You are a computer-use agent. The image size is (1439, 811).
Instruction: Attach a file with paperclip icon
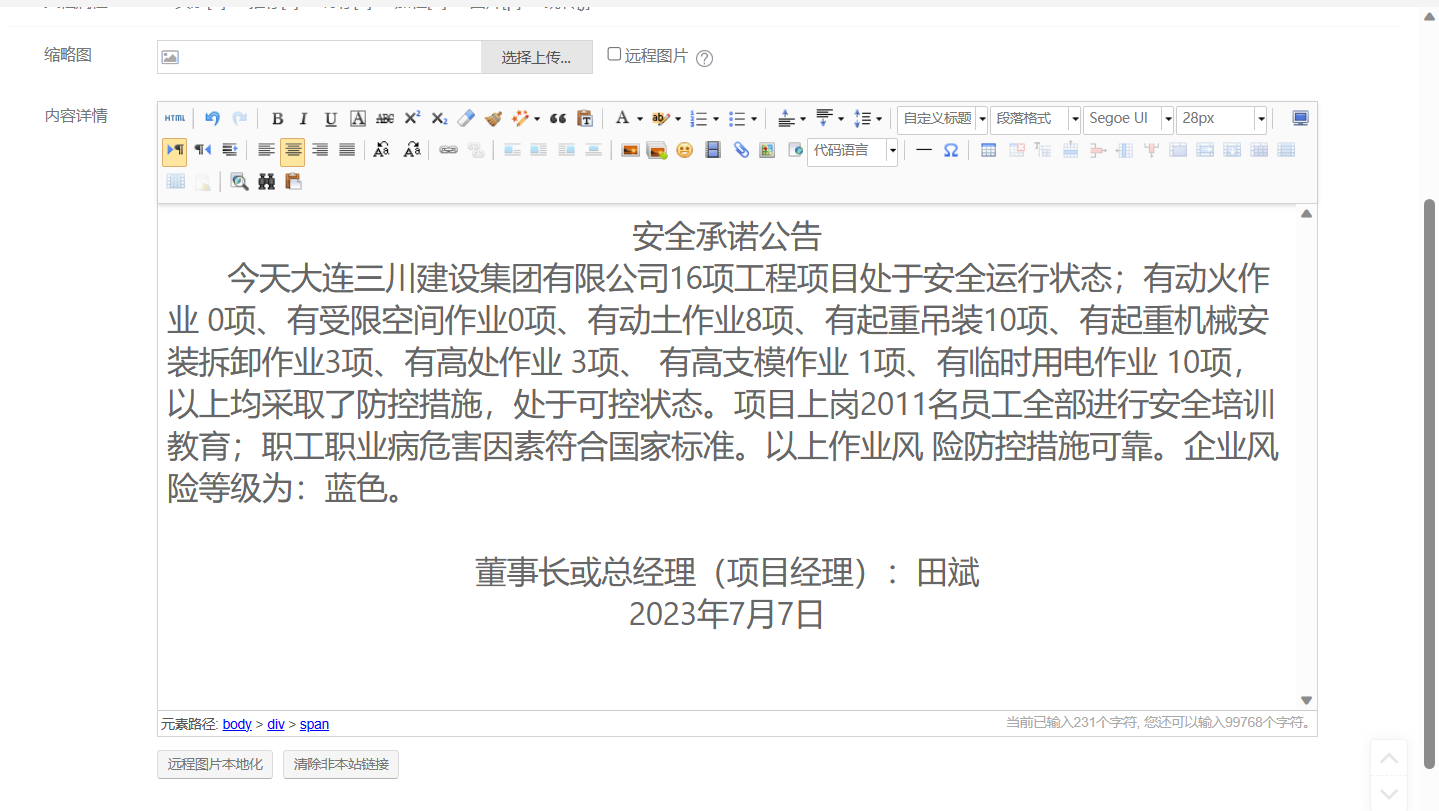click(741, 150)
